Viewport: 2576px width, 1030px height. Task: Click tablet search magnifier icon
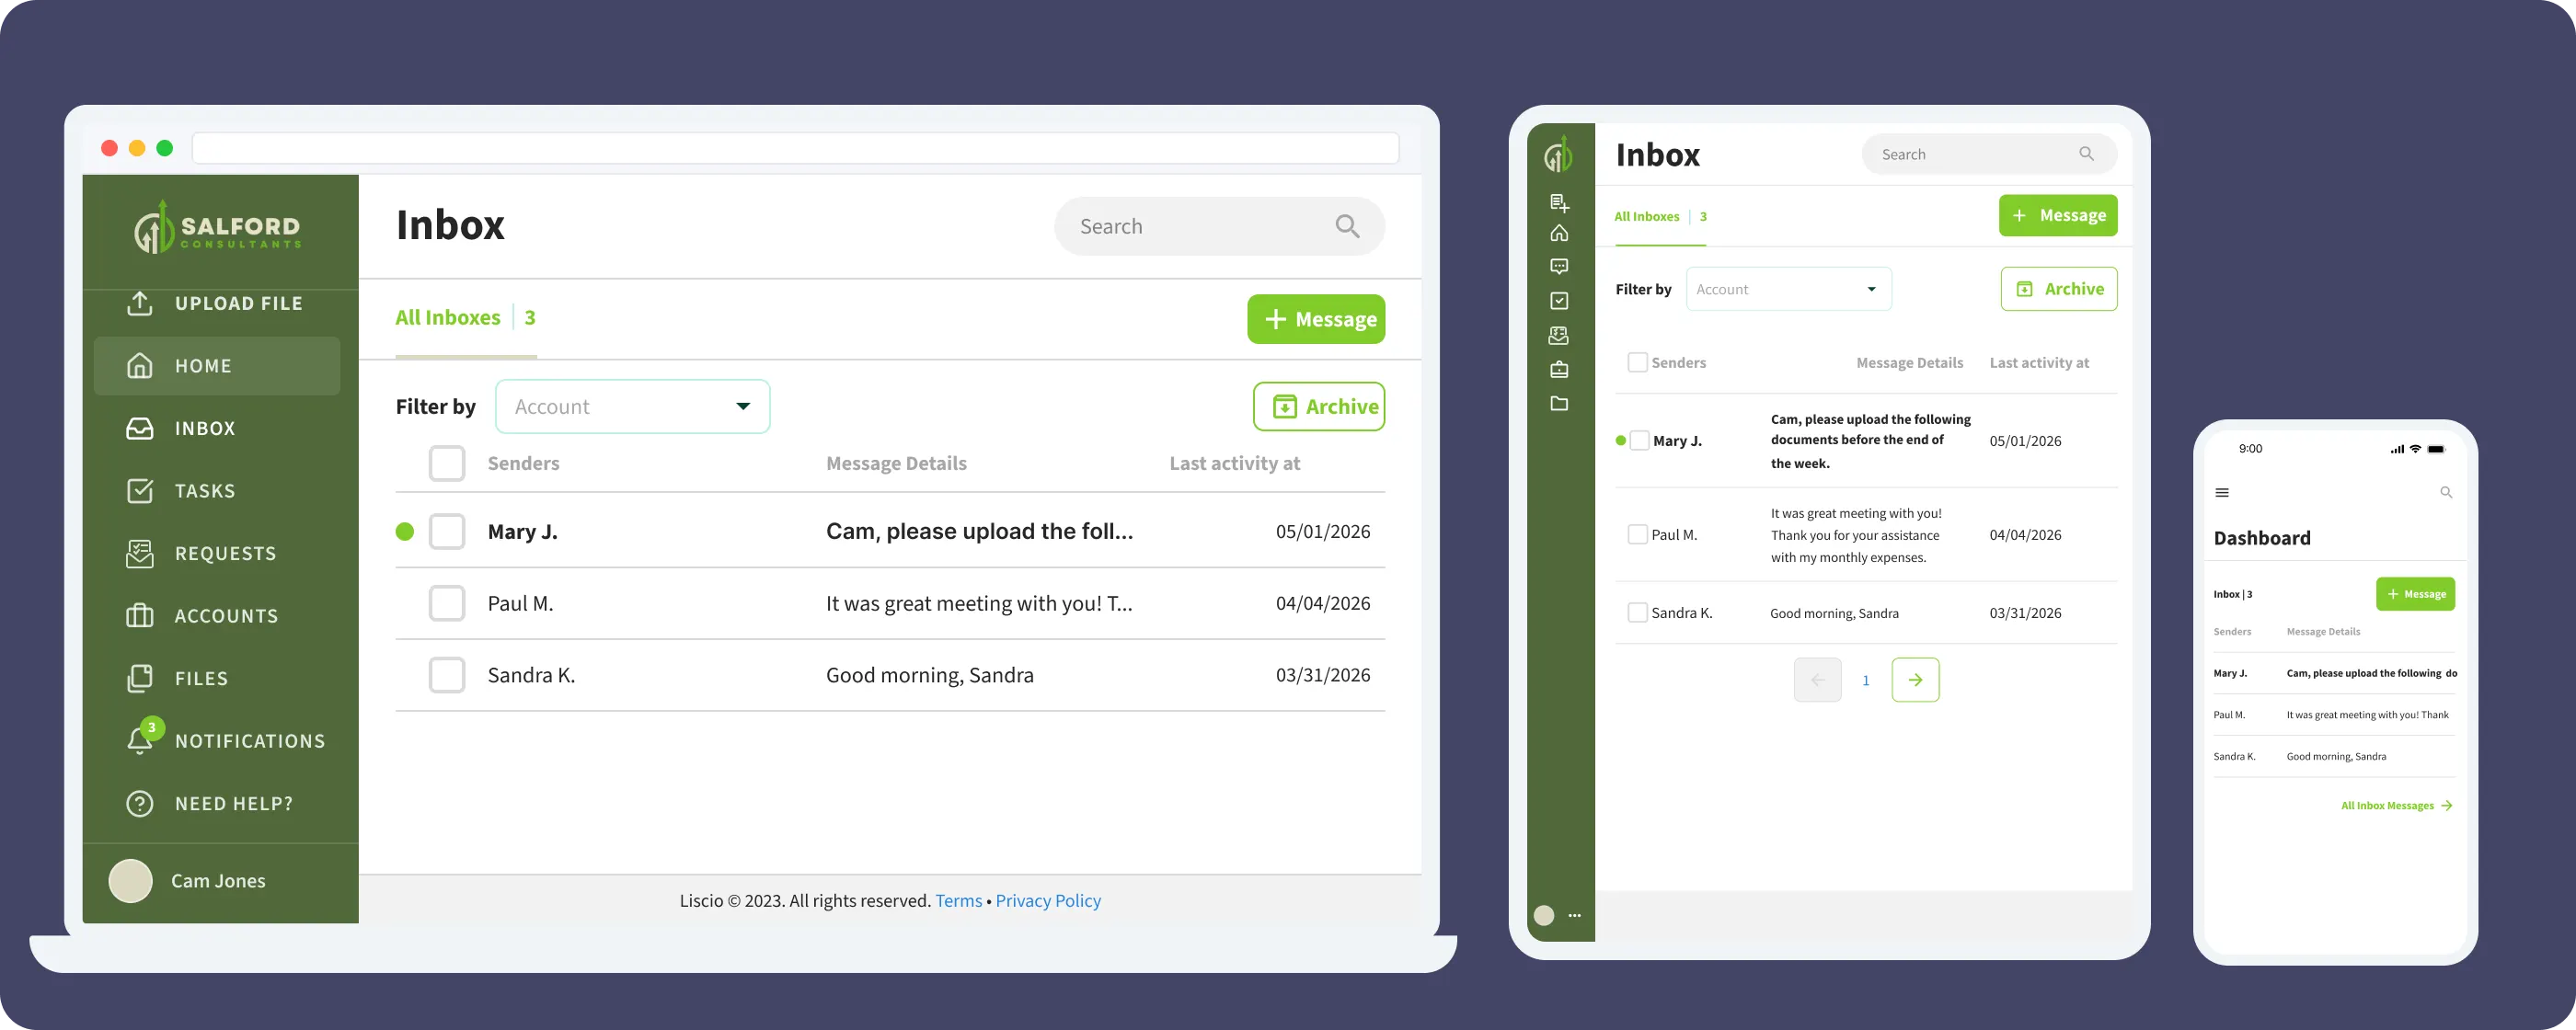tap(2086, 154)
